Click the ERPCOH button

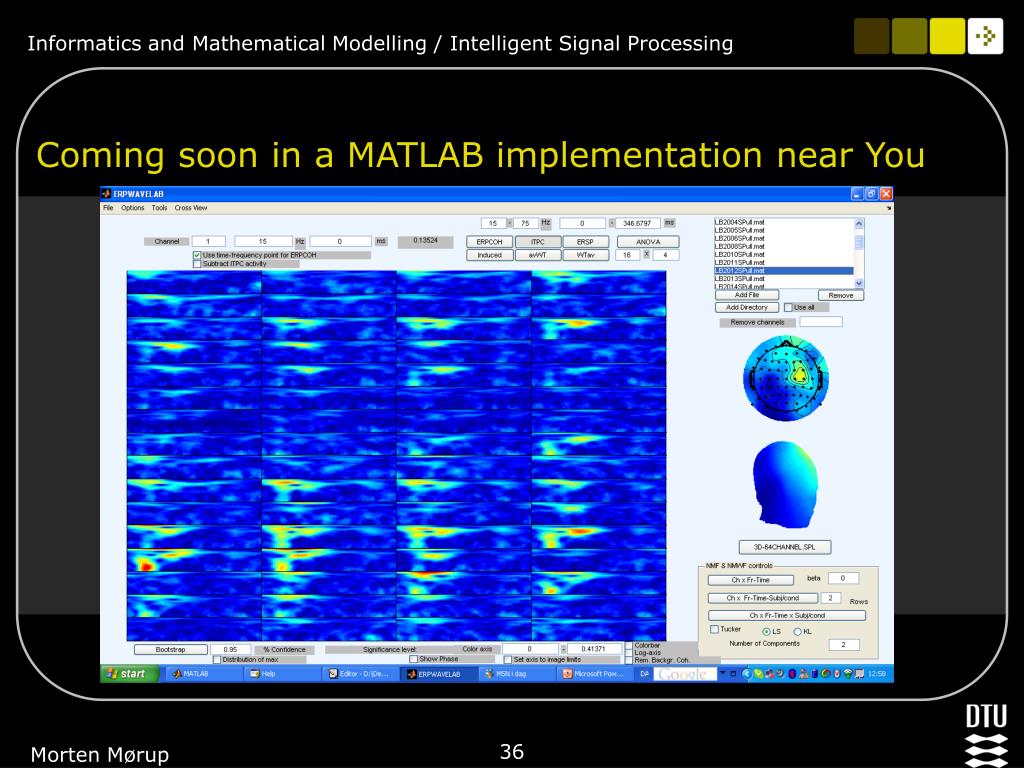(x=489, y=242)
